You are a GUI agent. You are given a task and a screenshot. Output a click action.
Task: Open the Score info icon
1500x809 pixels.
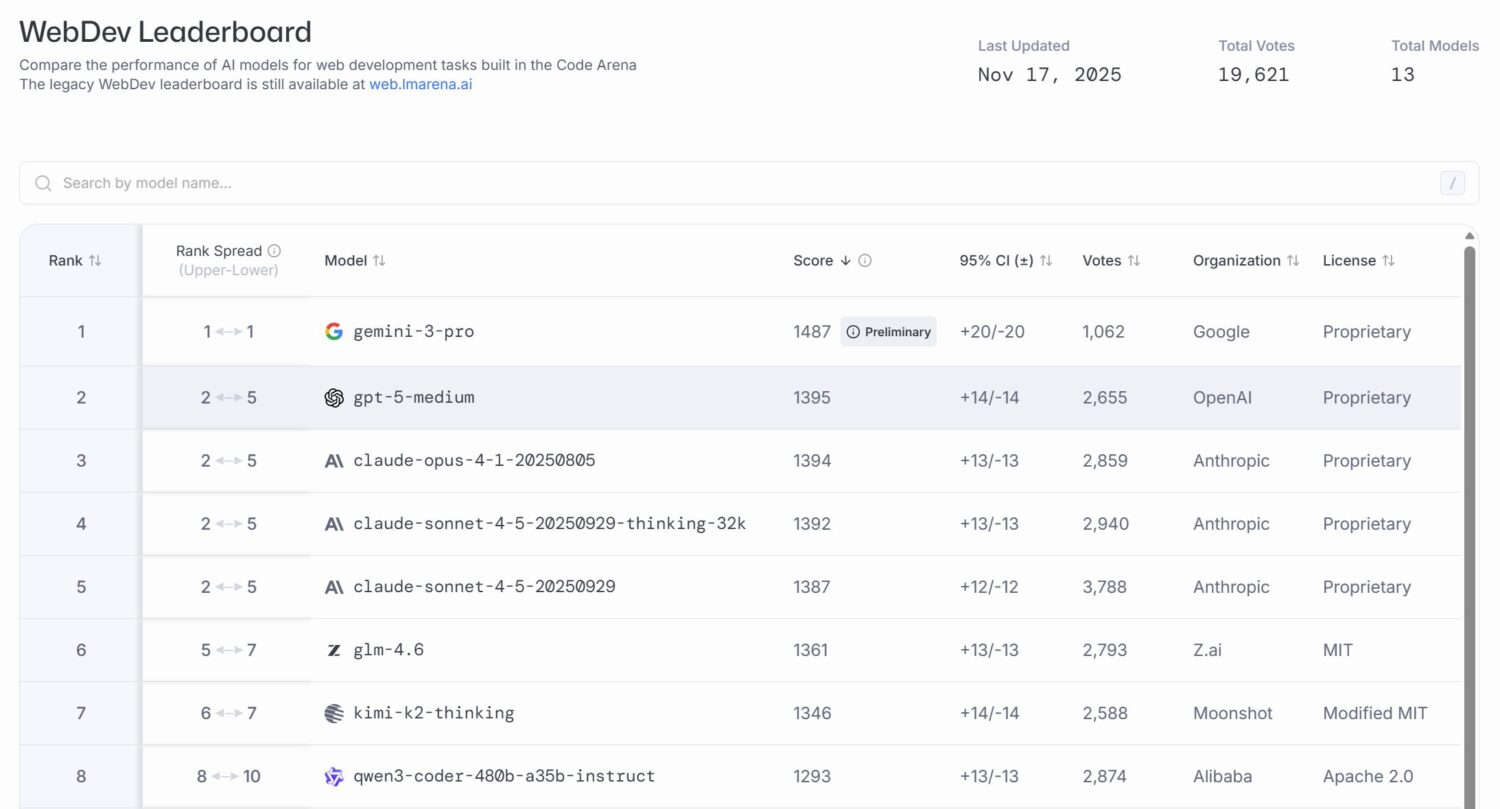point(865,260)
